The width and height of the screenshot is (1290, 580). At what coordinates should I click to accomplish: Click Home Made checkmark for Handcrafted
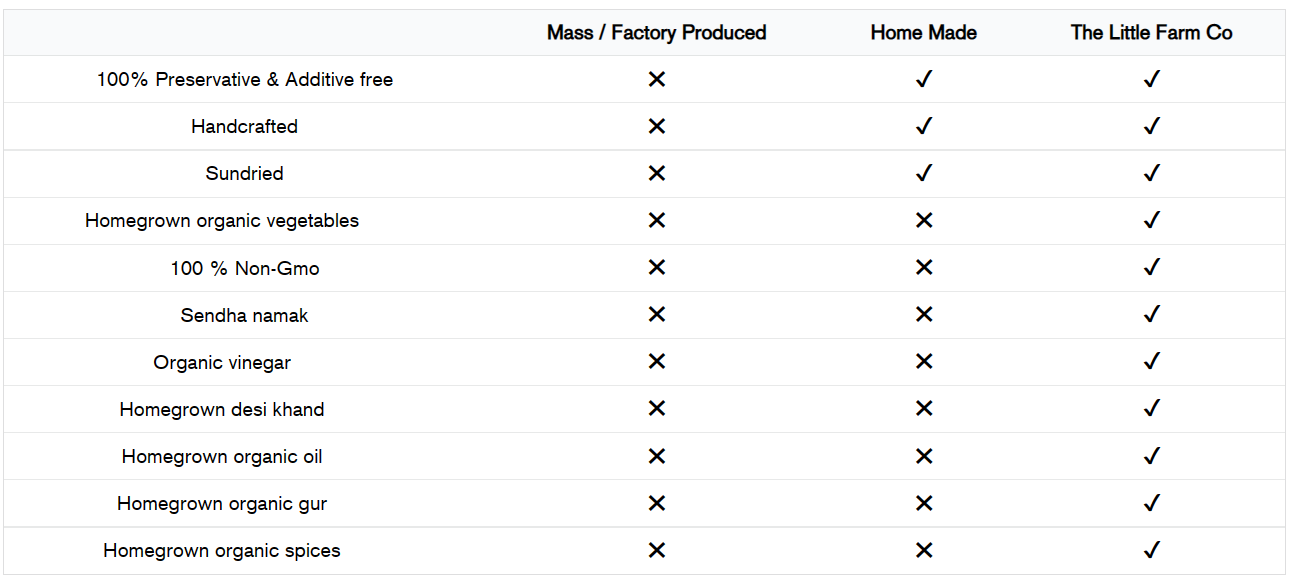pyautogui.click(x=923, y=126)
